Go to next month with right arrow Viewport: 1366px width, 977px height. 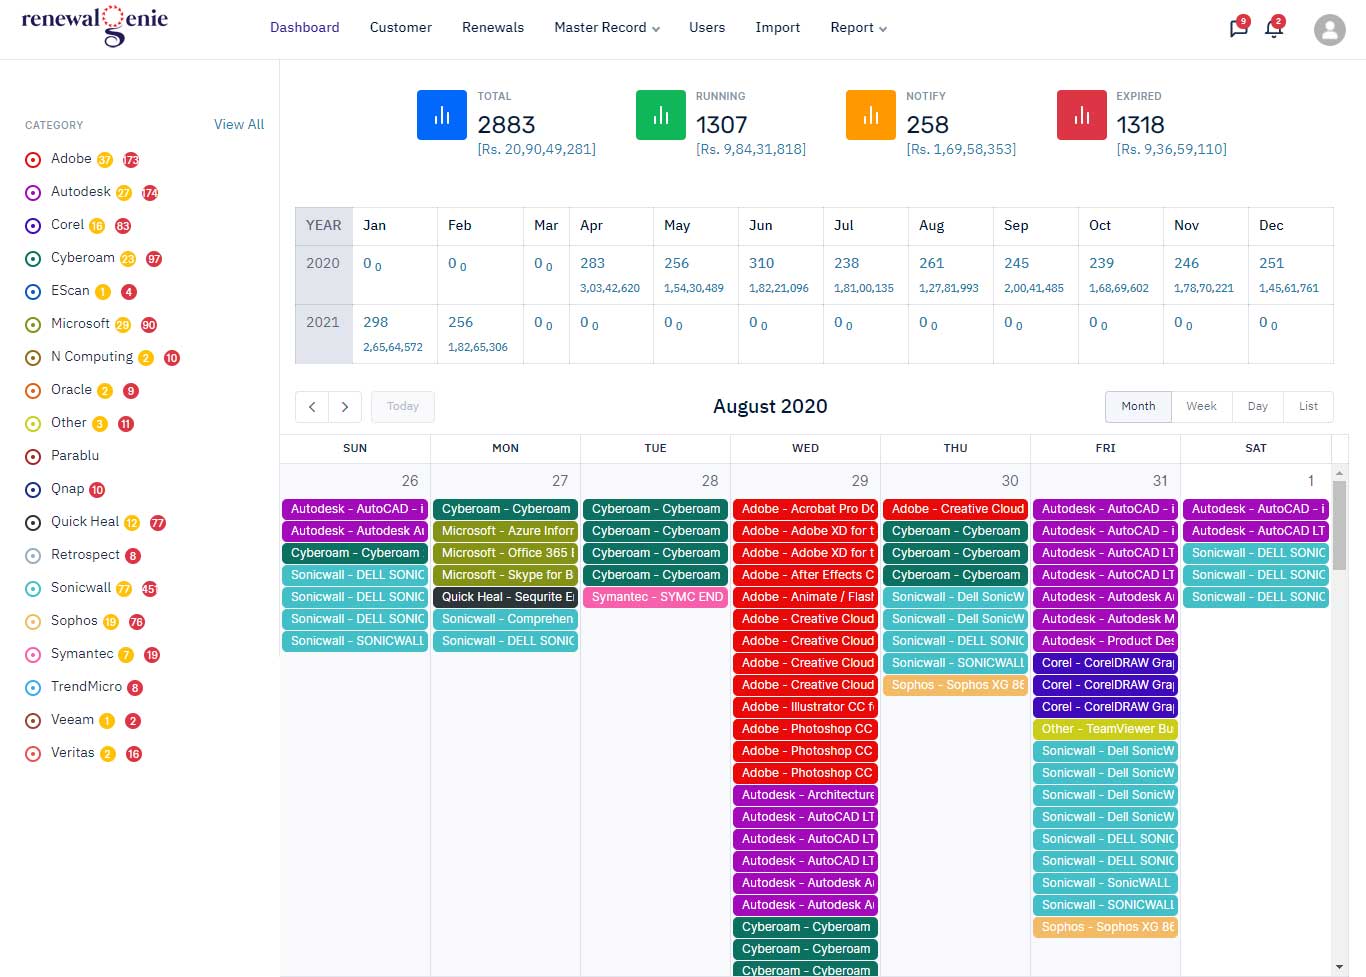tap(345, 406)
